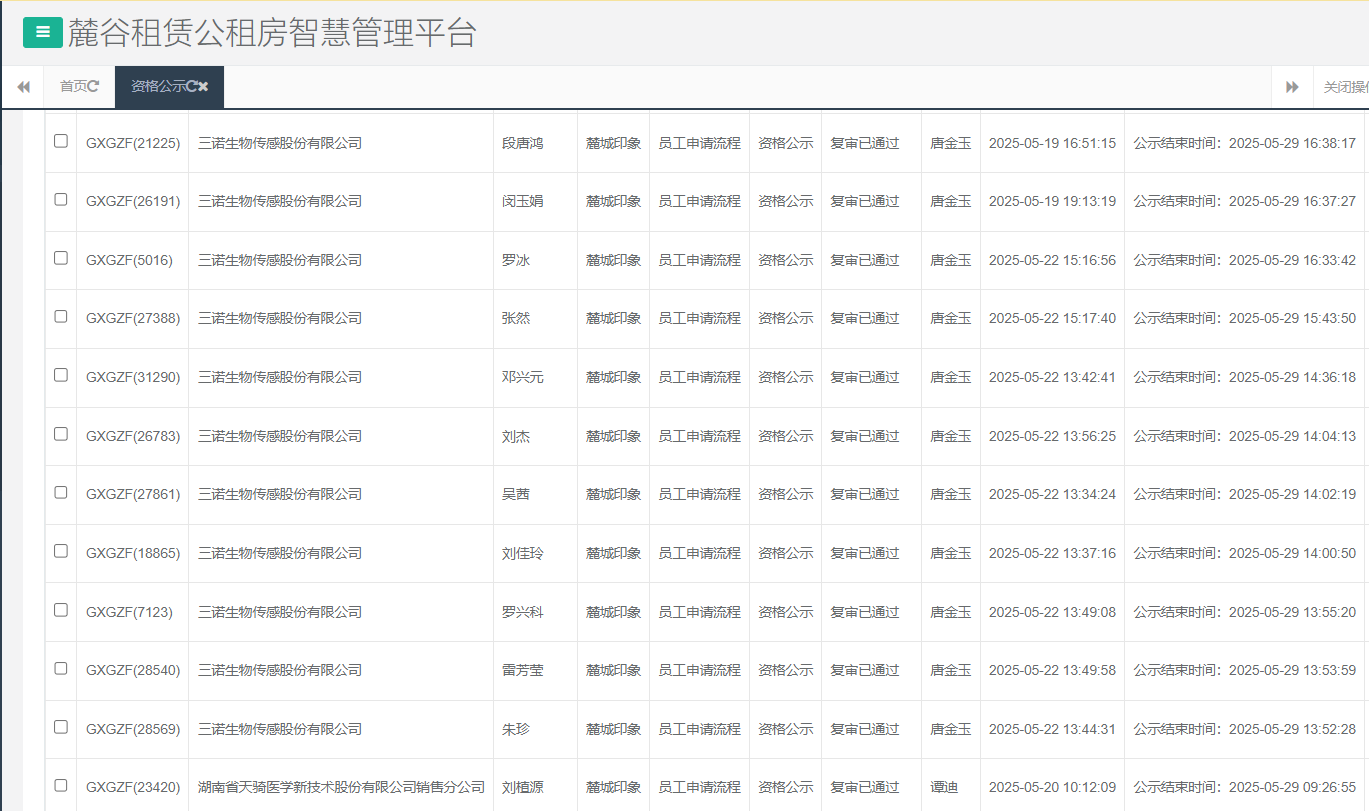
Task: Select the table row for applicant 刘杰
Action: pos(515,435)
